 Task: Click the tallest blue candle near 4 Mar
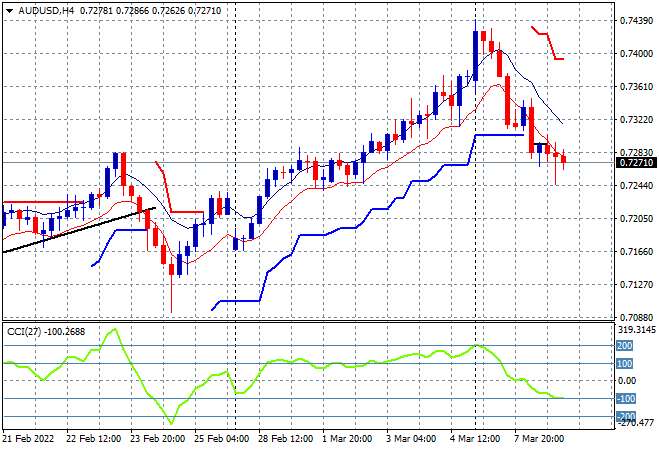point(475,56)
